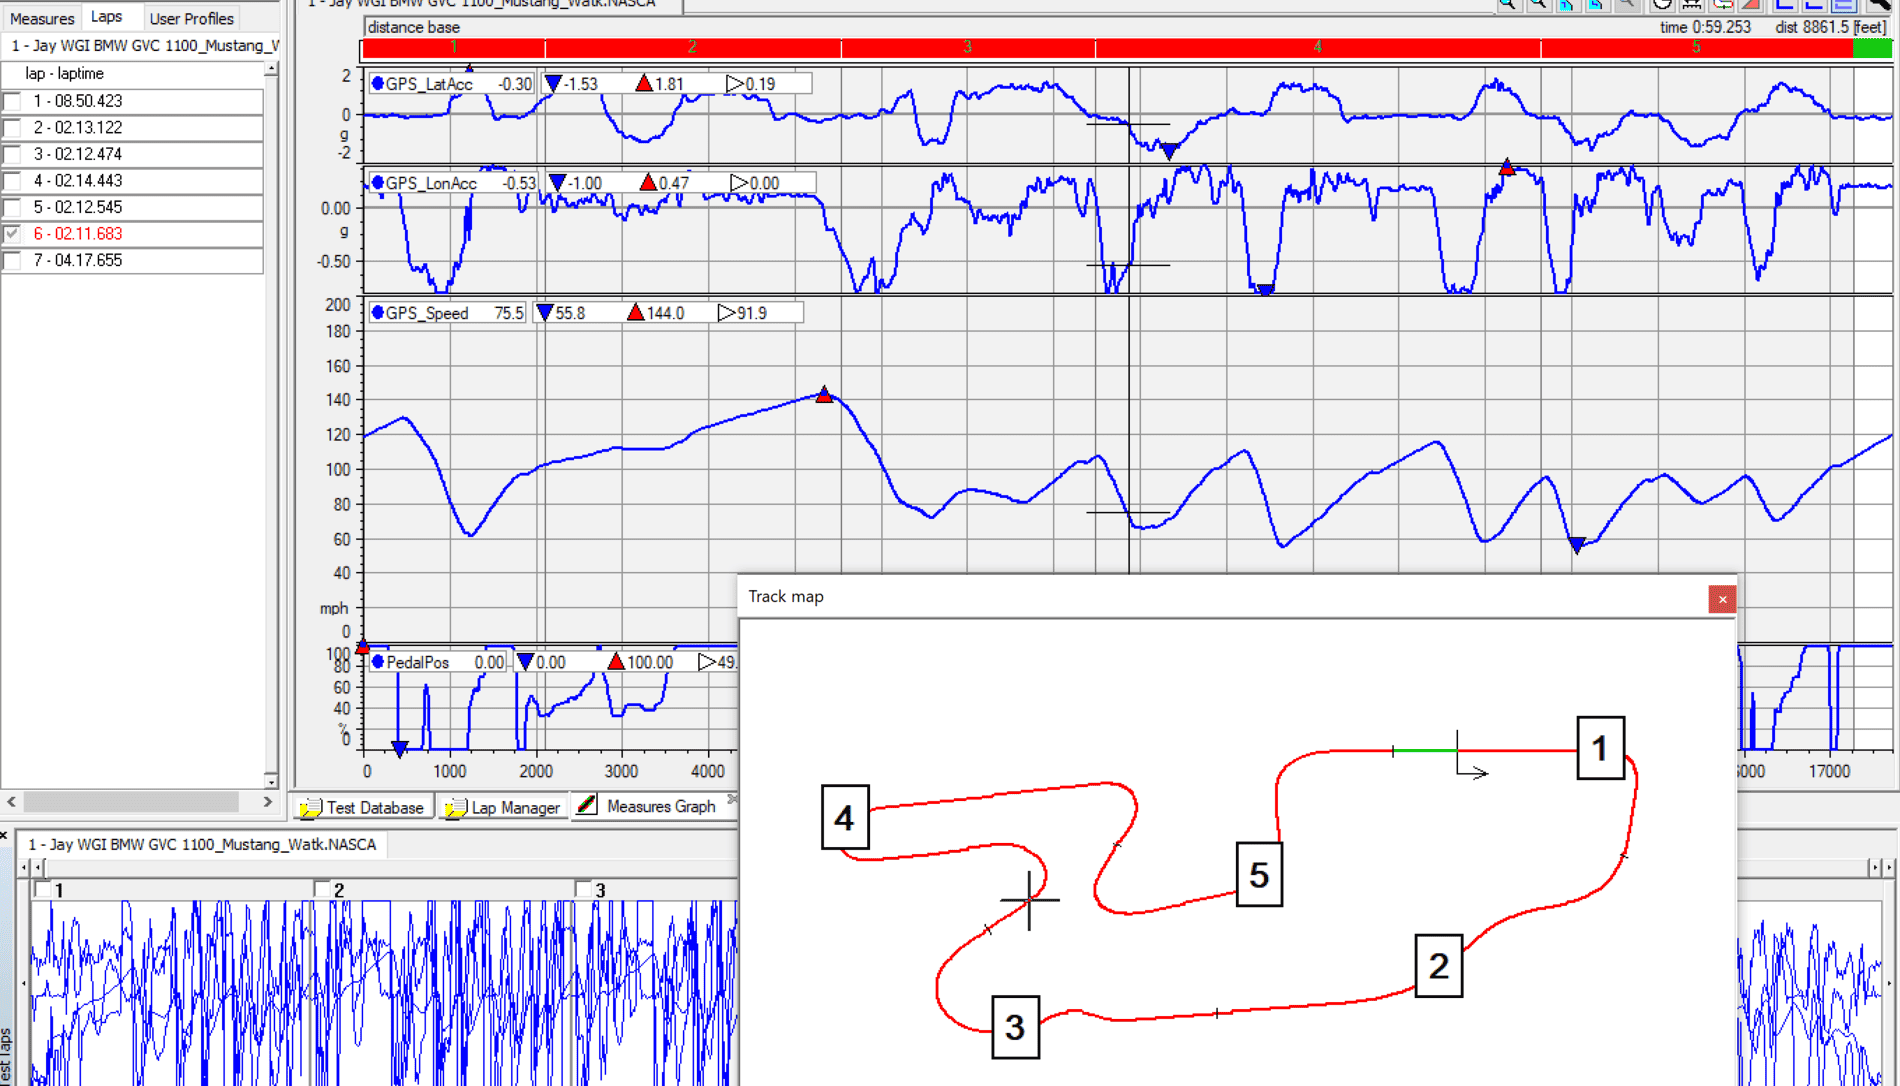This screenshot has height=1086, width=1900.
Task: Check lap 3 - 02.12.474 checkbox
Action: pyautogui.click(x=12, y=154)
